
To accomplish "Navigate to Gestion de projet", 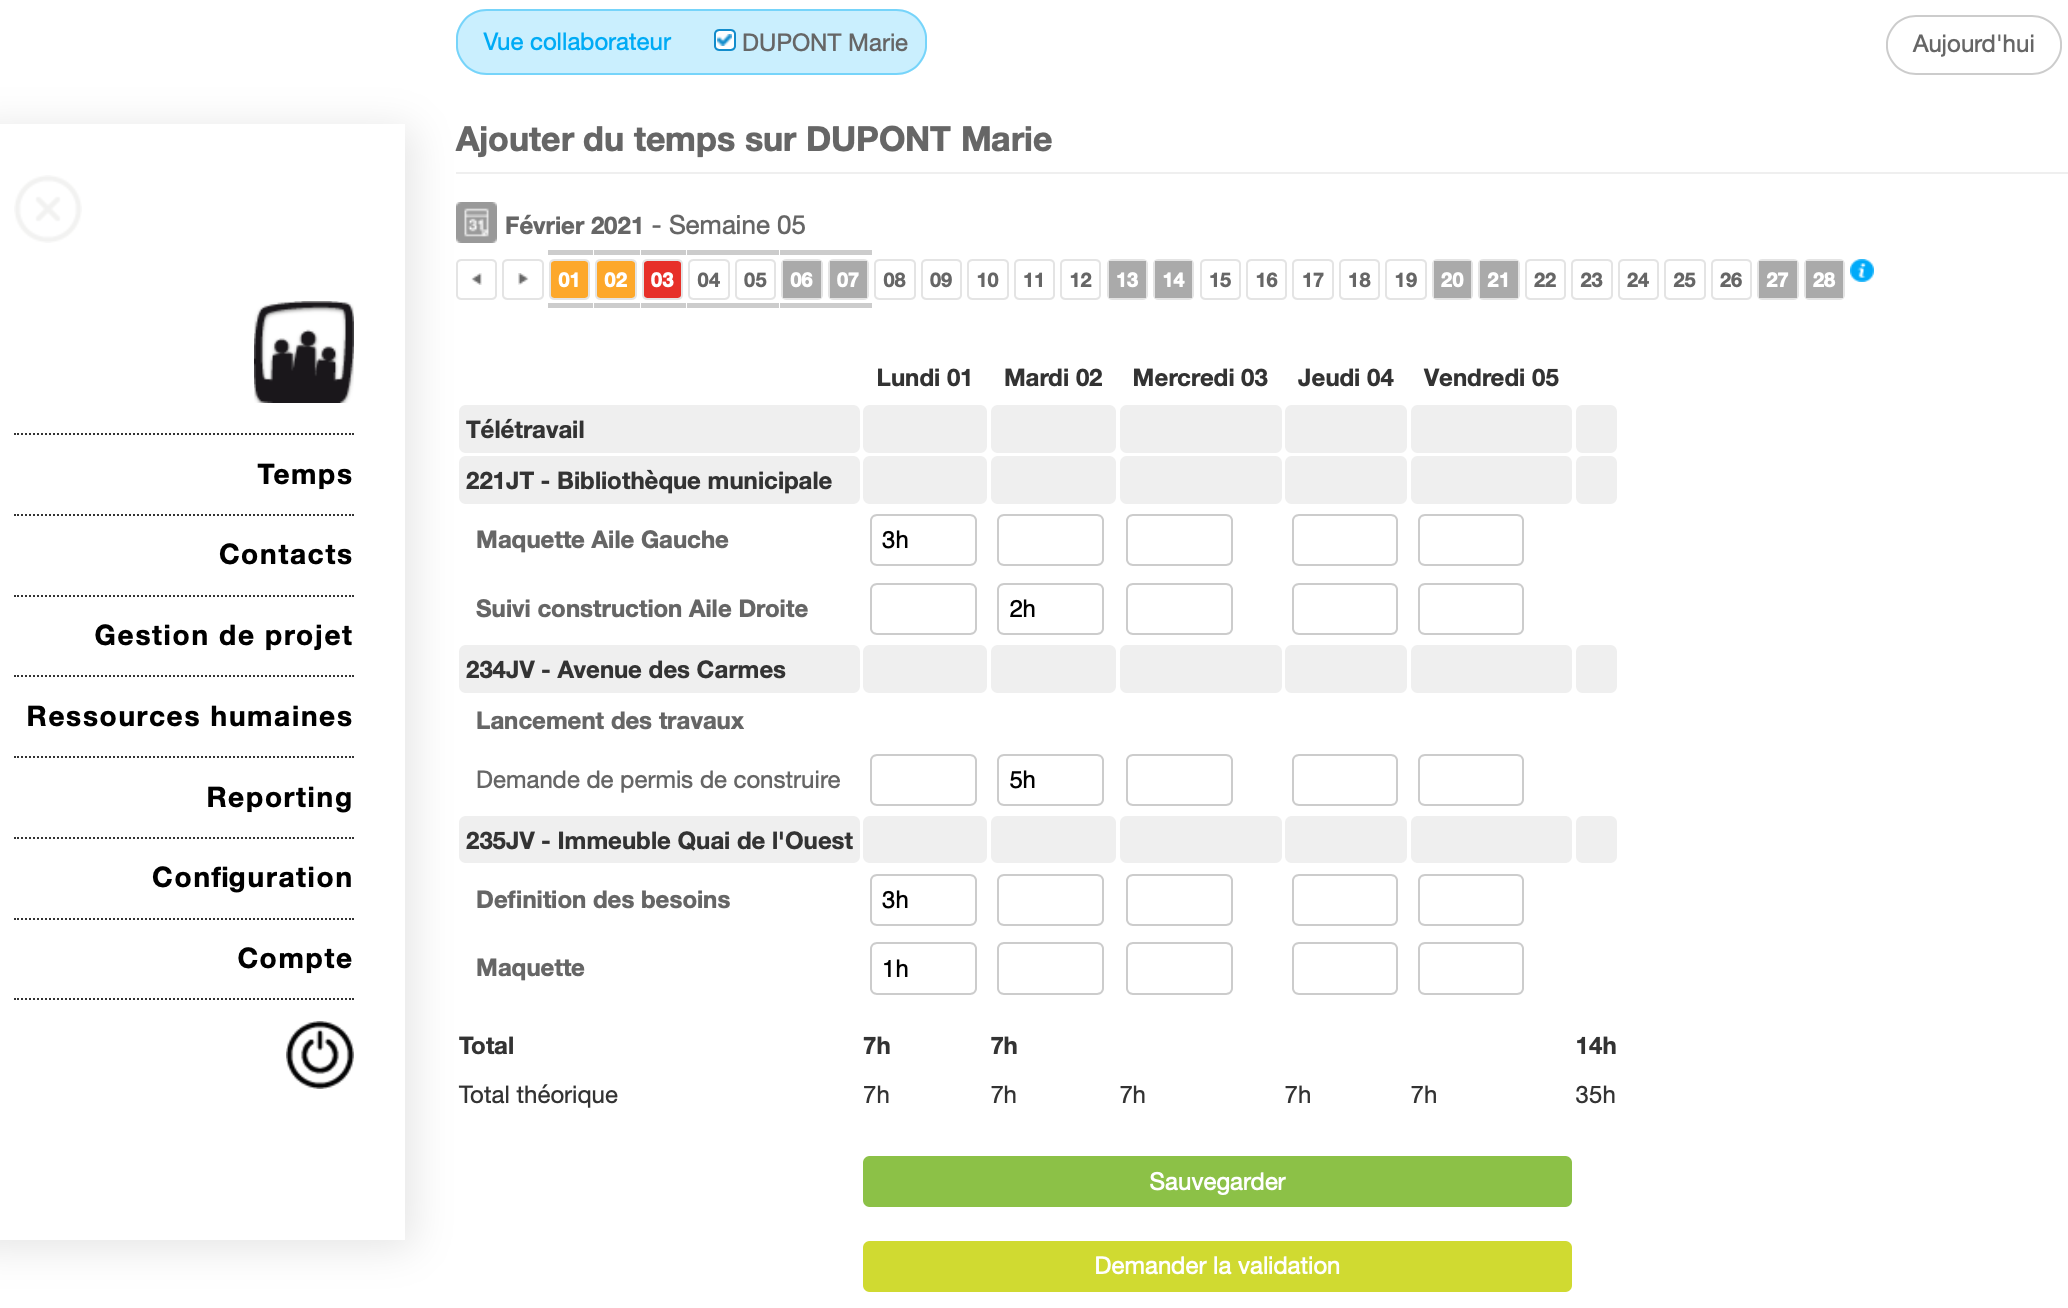I will point(221,633).
